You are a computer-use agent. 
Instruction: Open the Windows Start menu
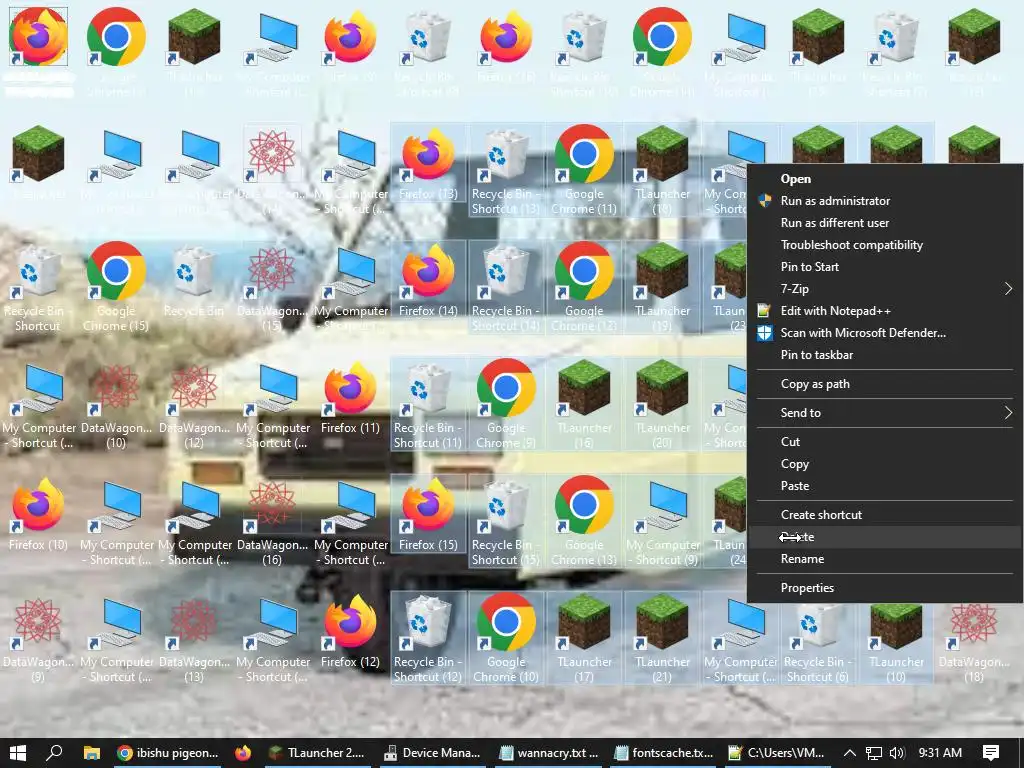click(18, 753)
